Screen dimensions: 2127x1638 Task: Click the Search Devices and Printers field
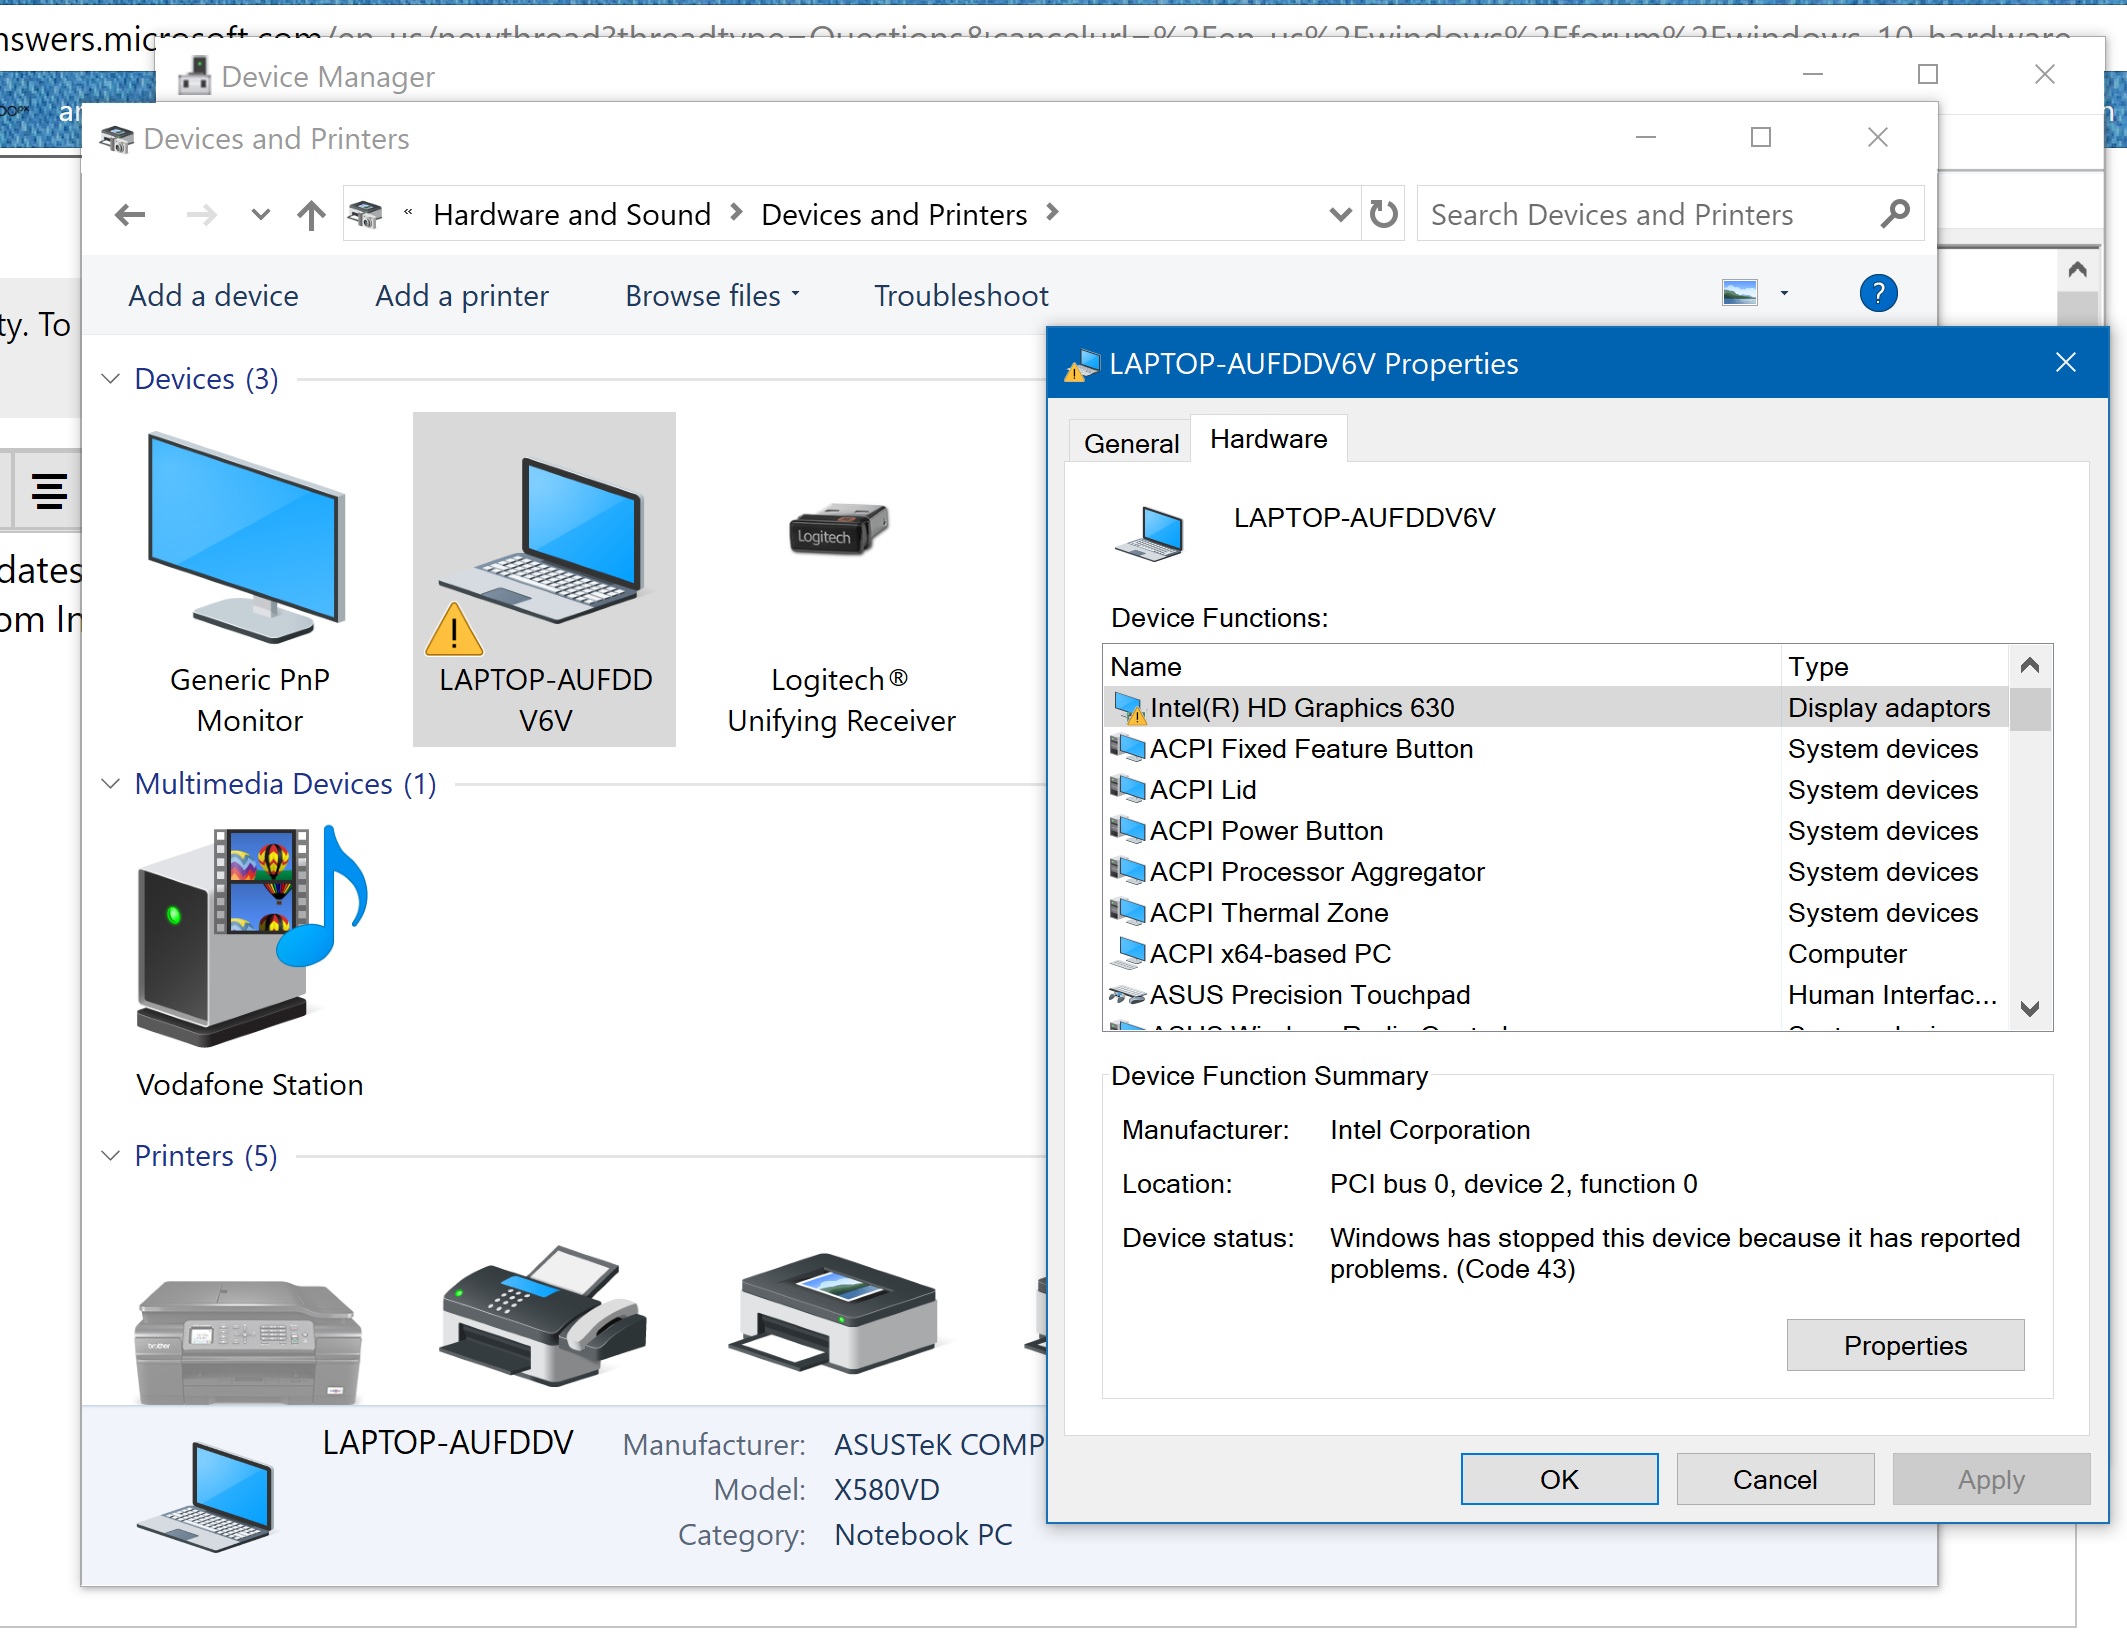[x=1648, y=214]
